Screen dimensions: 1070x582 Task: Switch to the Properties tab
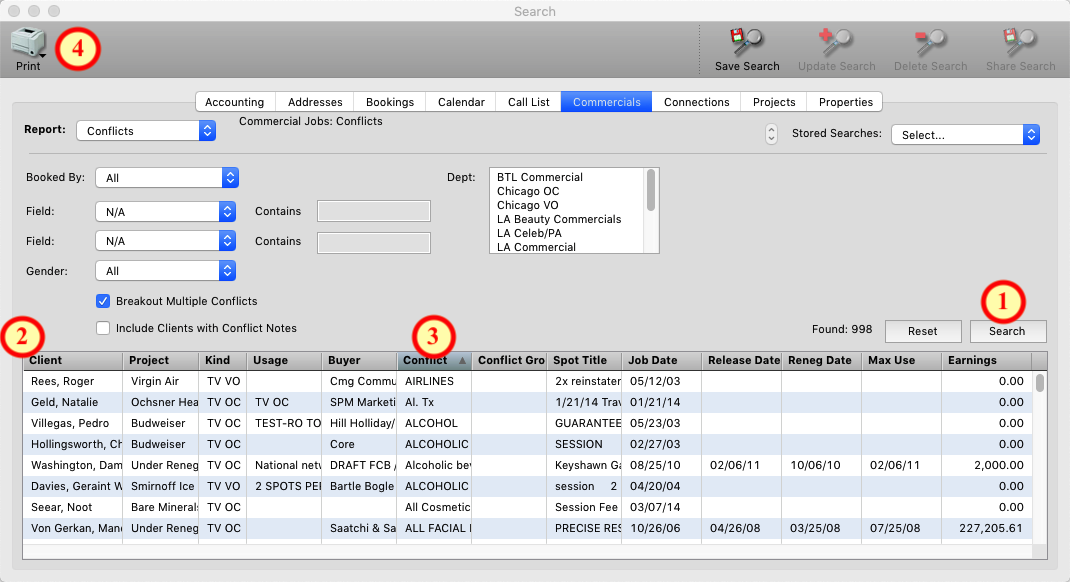click(x=845, y=102)
